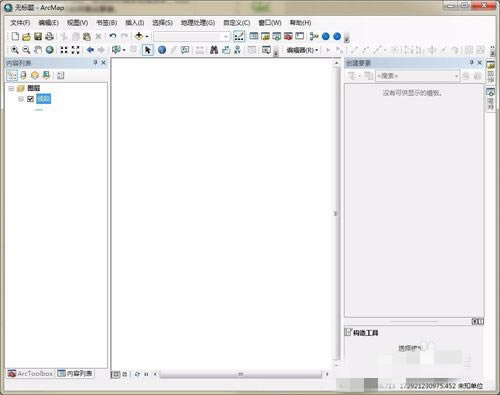Switch to the ArcToolbox tab

point(30,374)
